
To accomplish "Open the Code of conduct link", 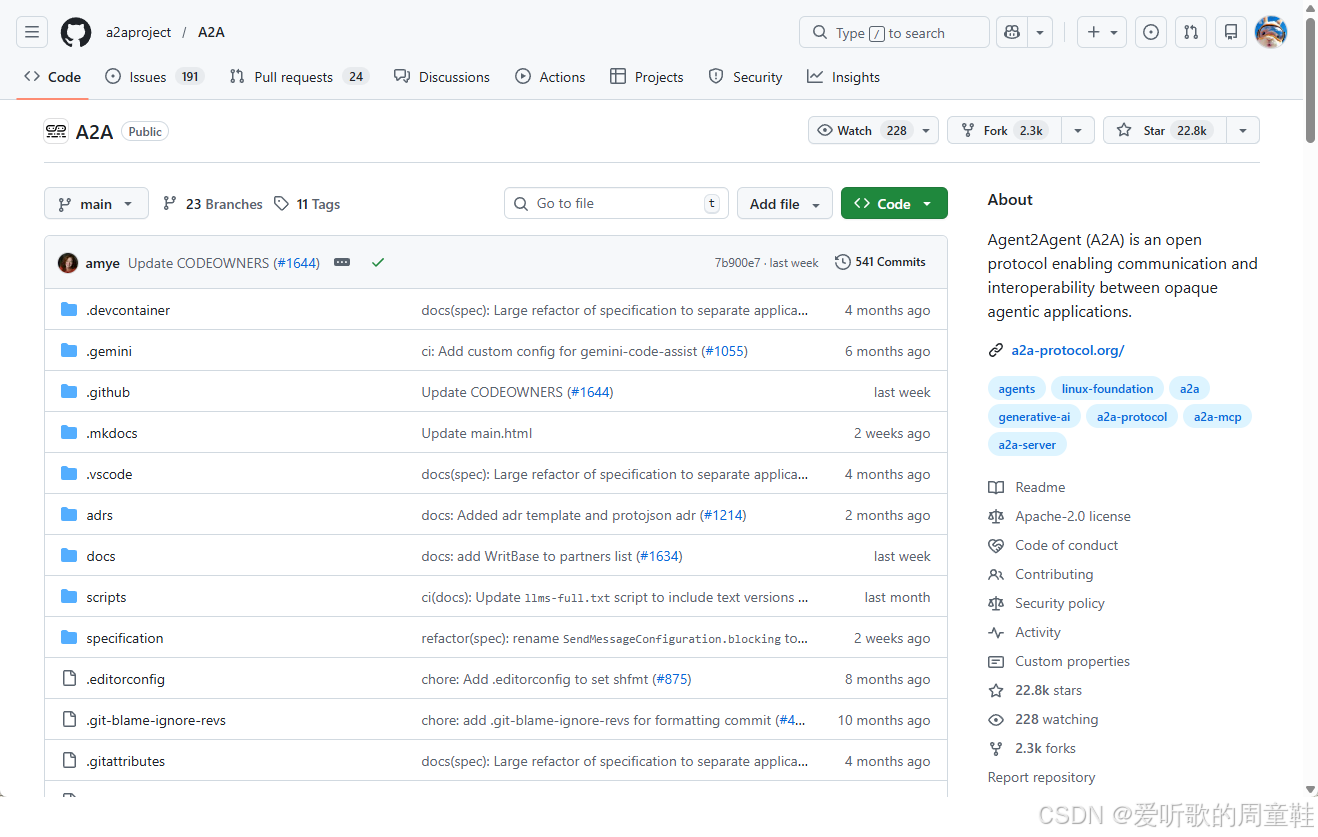I will [1054, 545].
